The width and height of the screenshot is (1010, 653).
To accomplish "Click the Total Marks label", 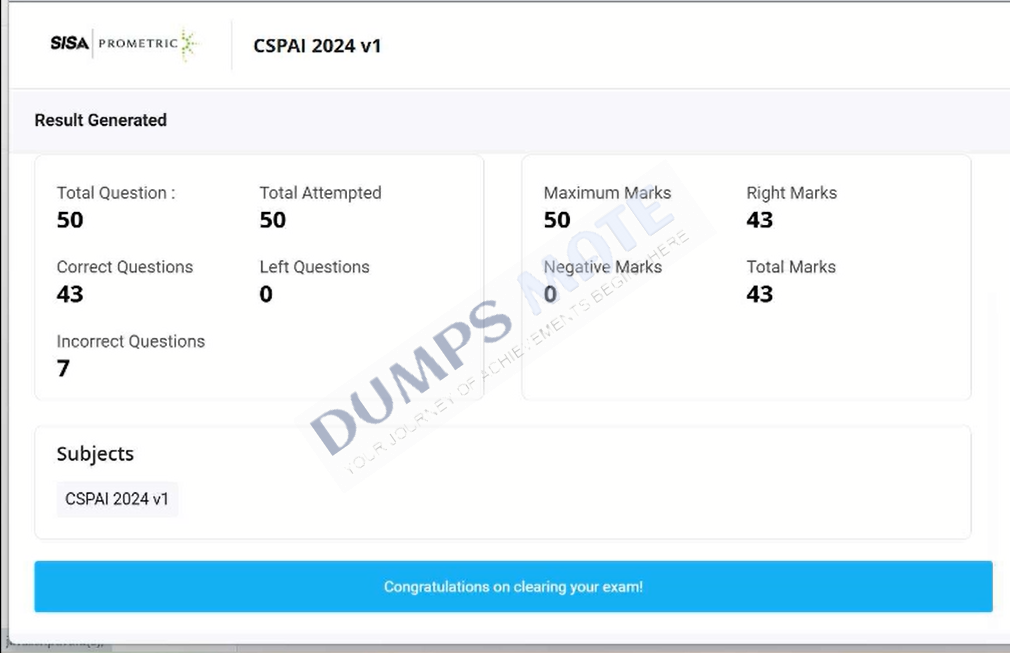I will click(x=791, y=267).
